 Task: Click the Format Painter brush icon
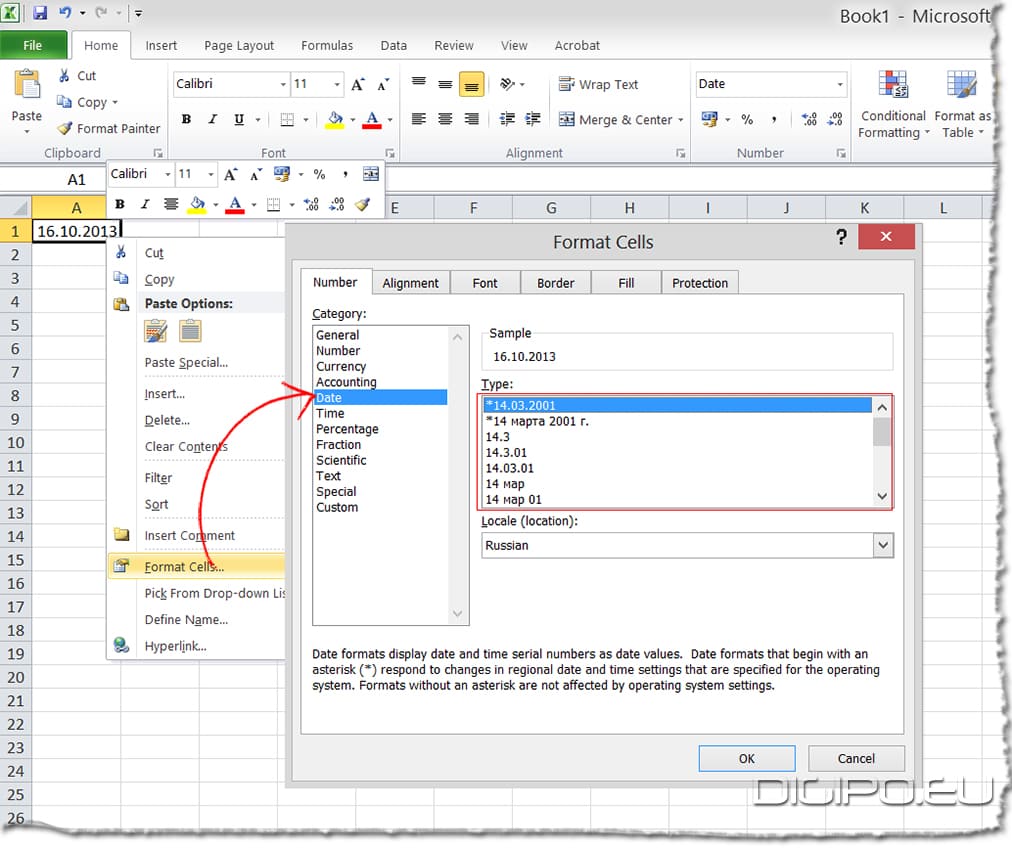[x=64, y=128]
